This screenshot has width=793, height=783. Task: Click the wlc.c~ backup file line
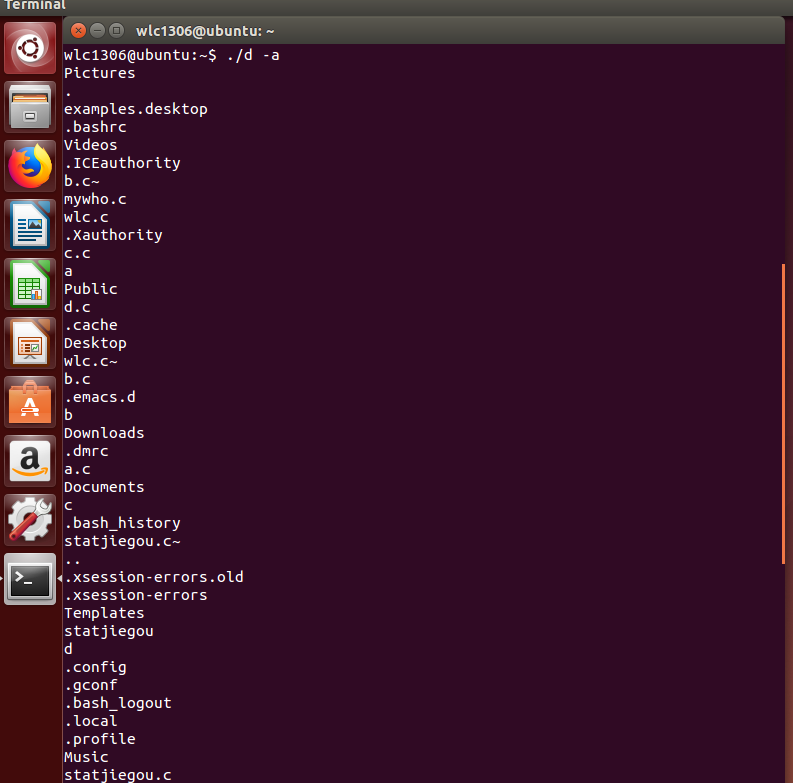91,361
